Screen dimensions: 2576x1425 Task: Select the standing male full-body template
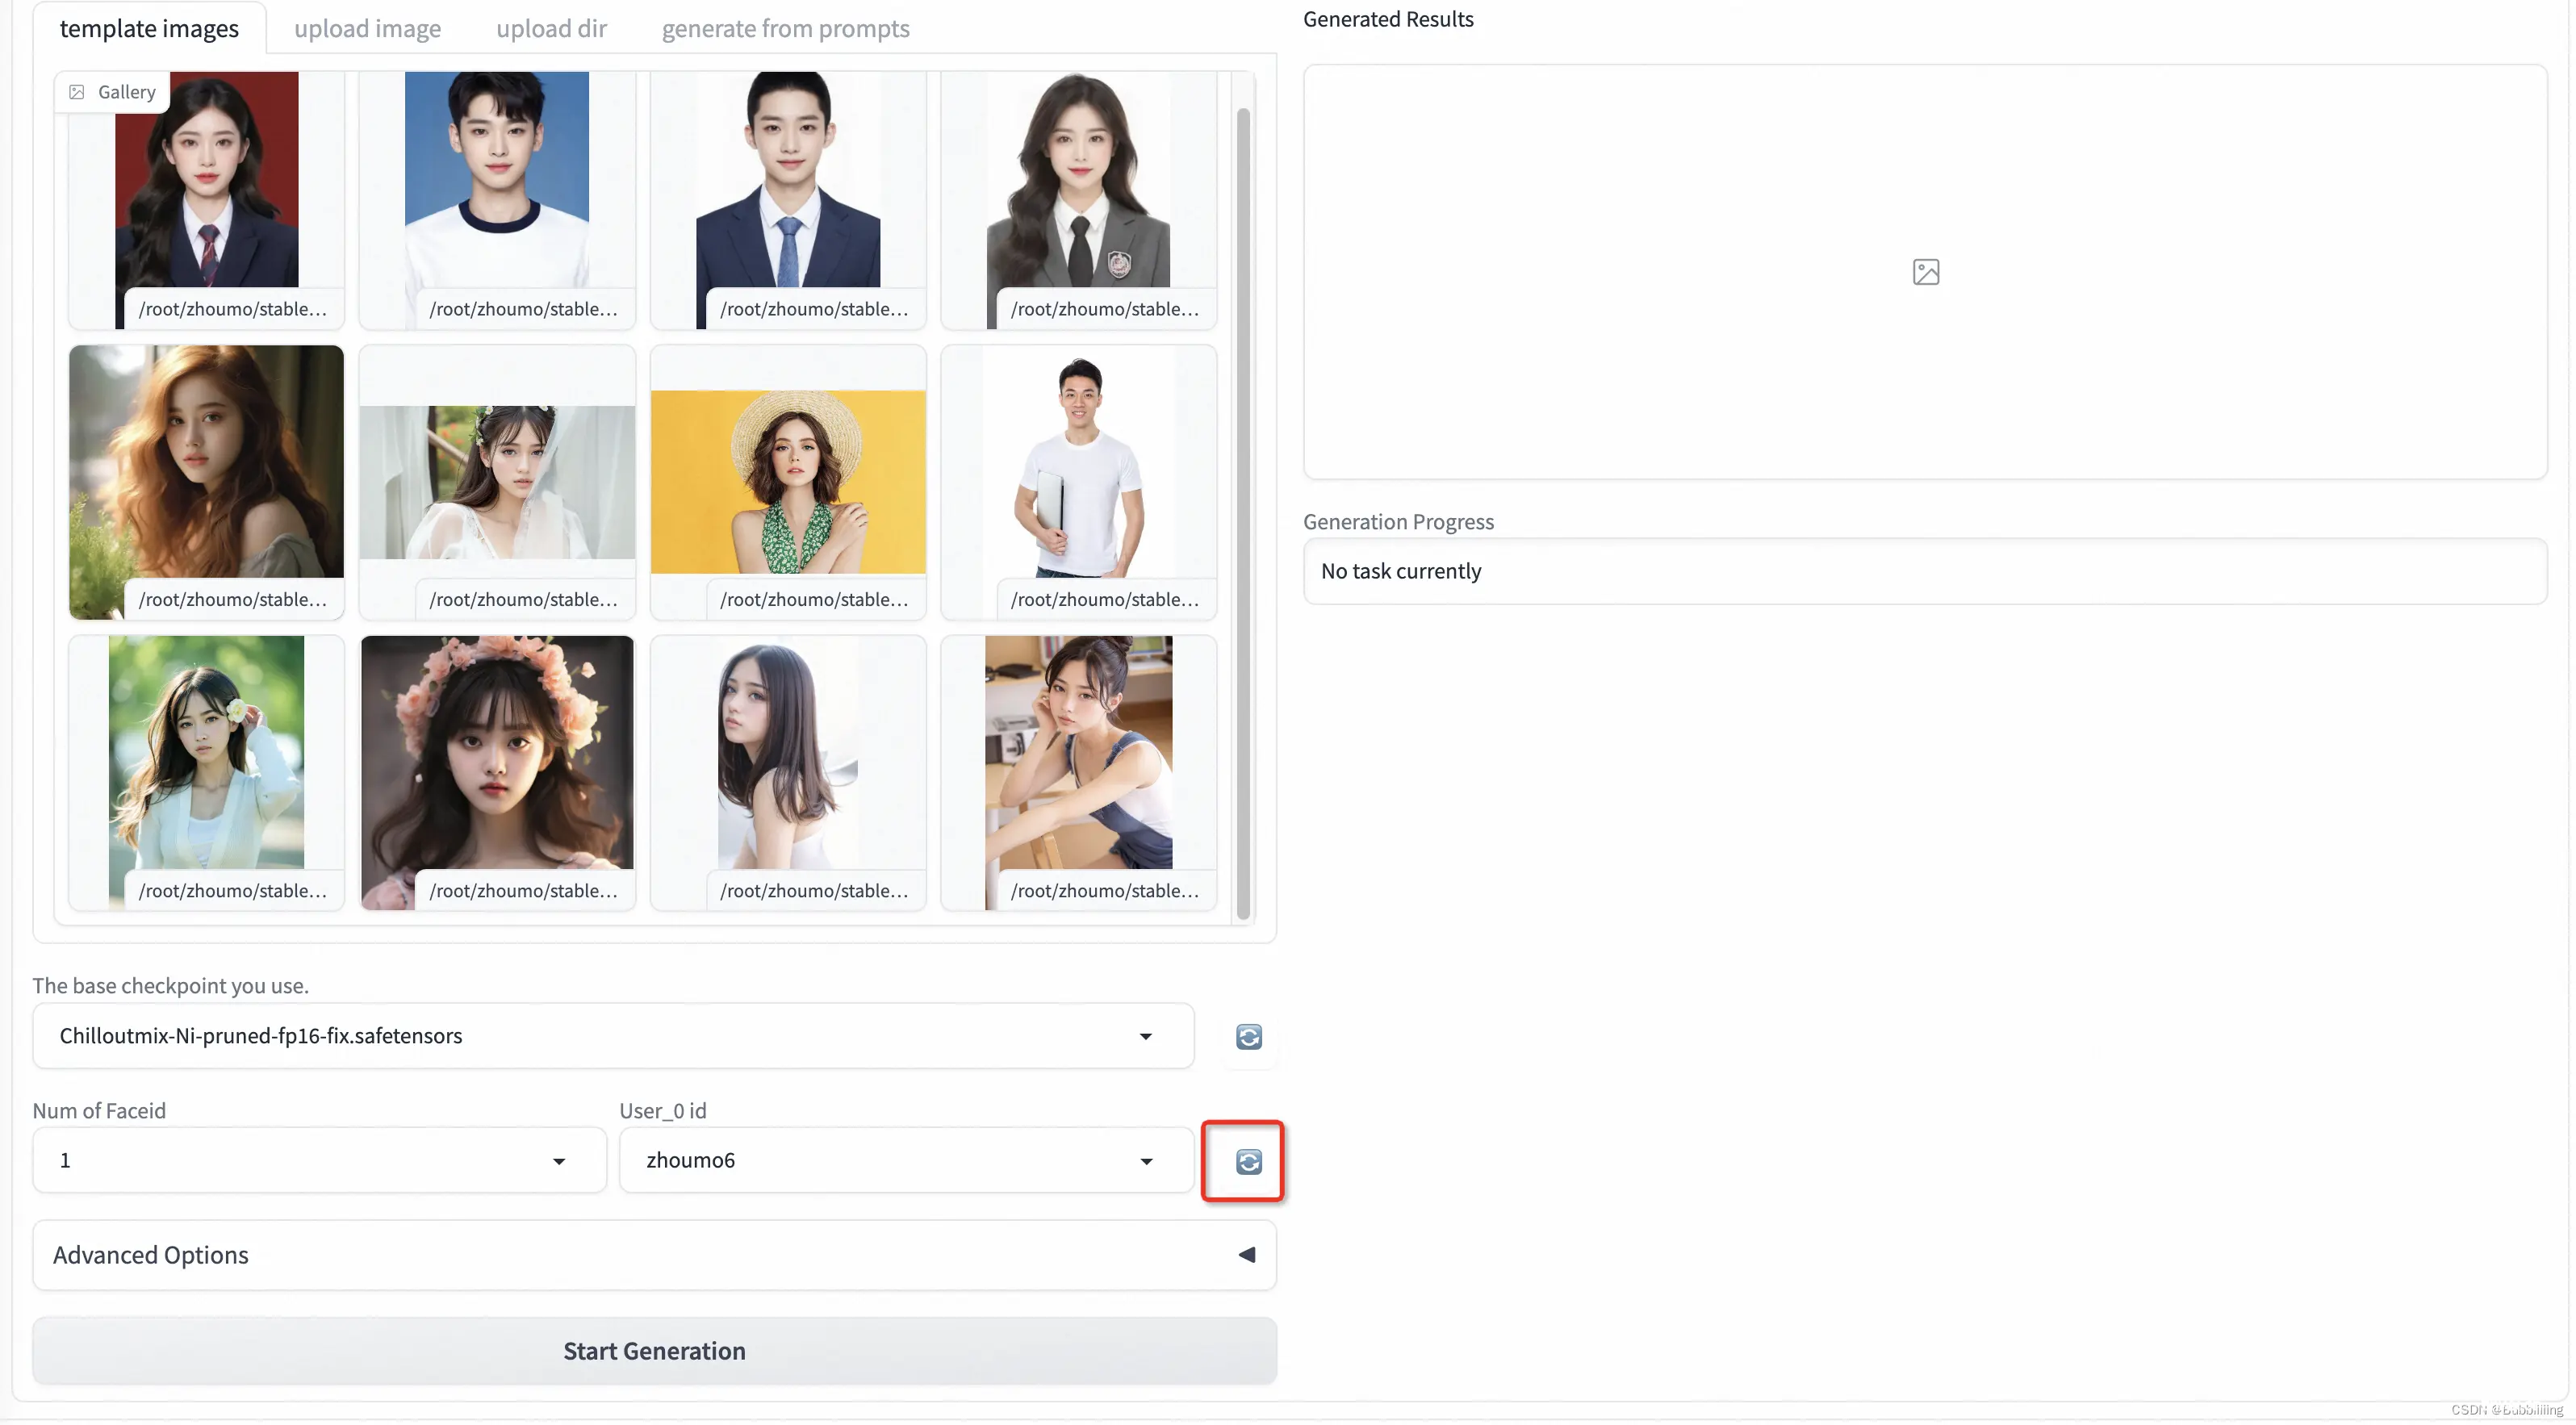click(1077, 479)
